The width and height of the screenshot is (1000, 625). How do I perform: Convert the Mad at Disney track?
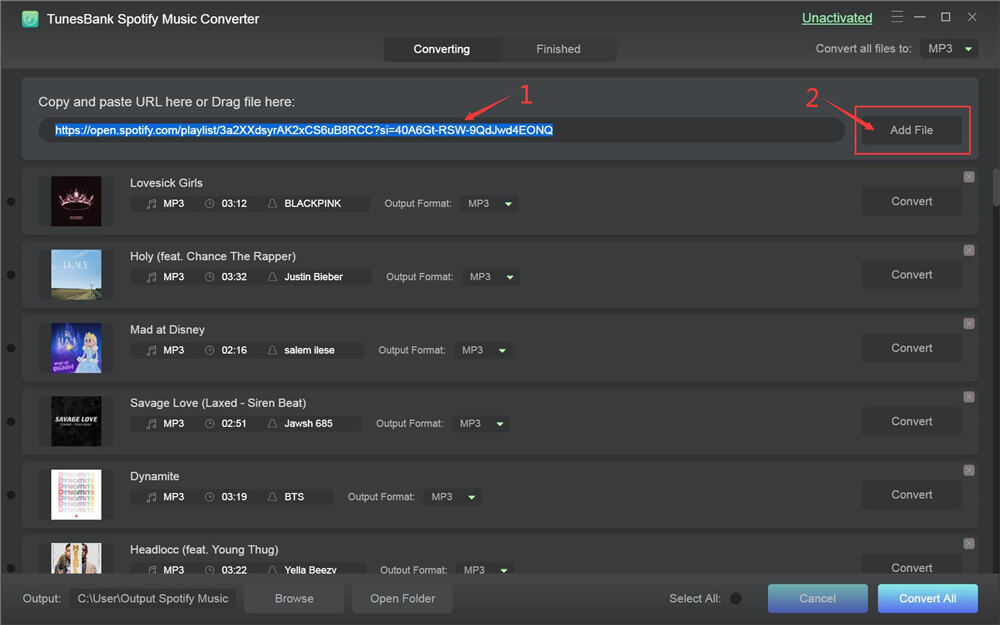tap(911, 348)
